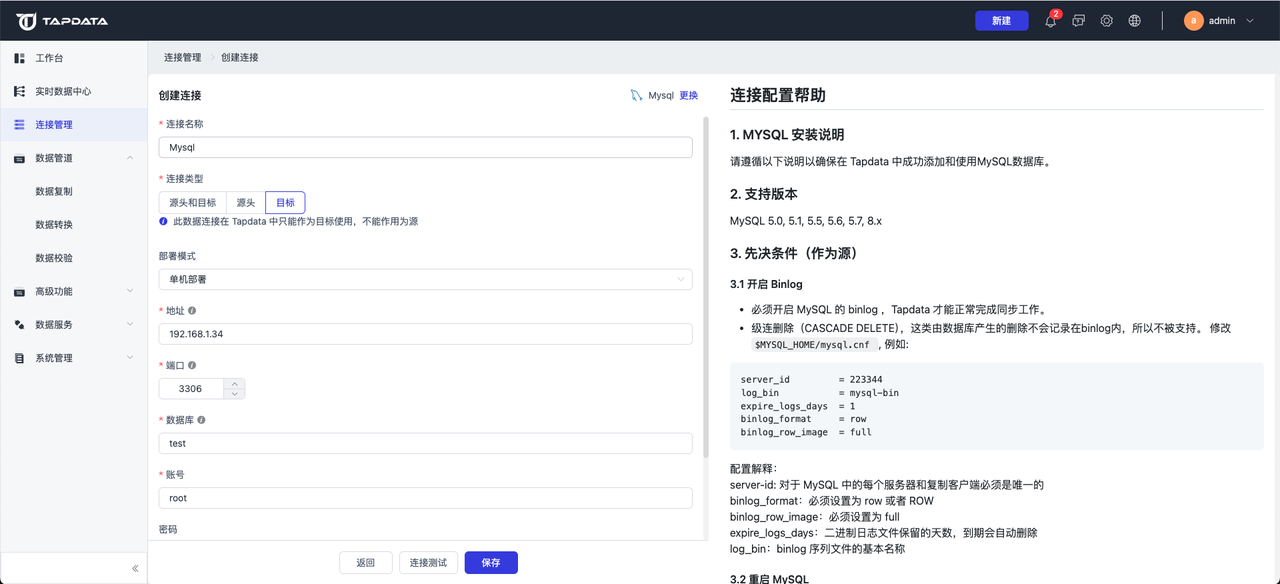Select 源头和目标 connection type
The height and width of the screenshot is (584, 1280).
point(192,202)
